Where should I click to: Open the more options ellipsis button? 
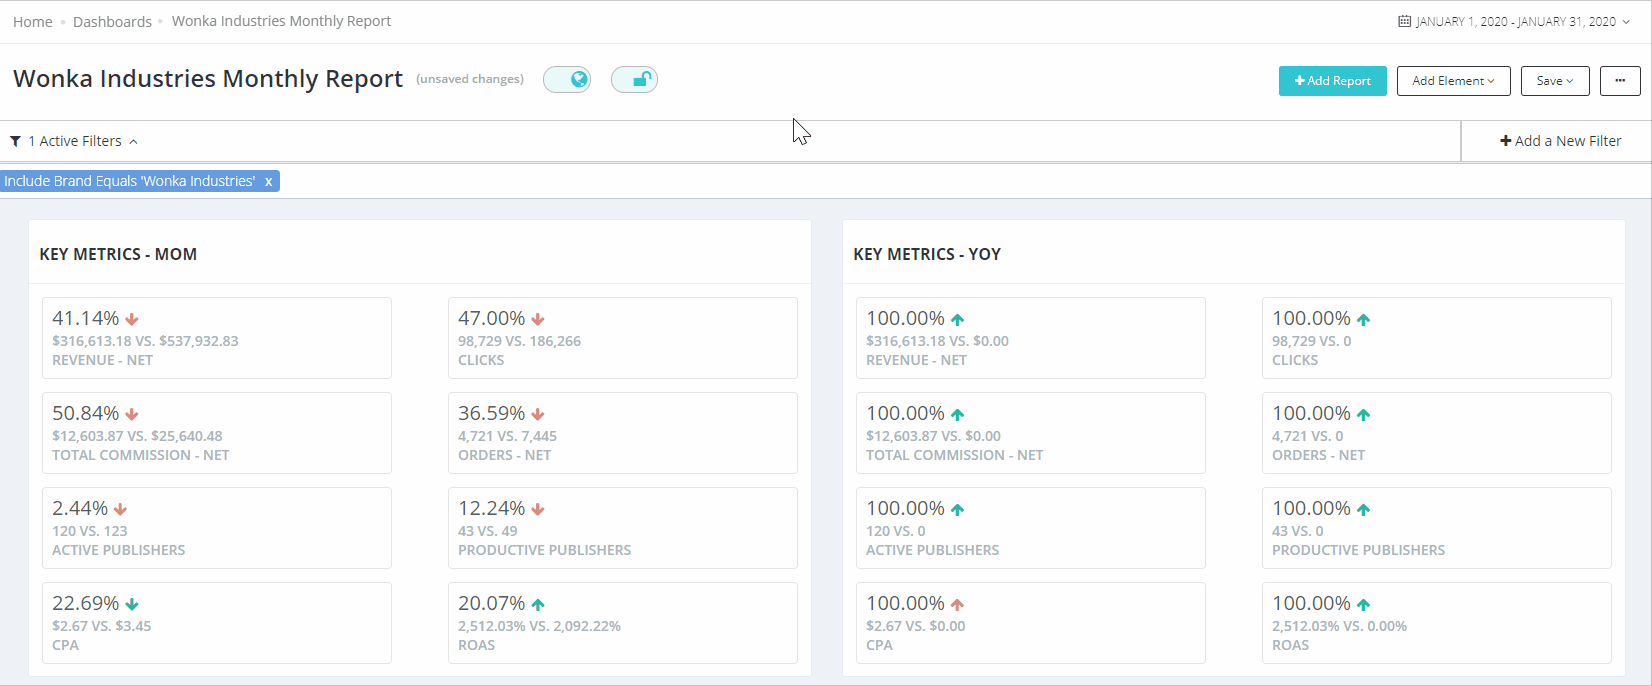(1620, 81)
